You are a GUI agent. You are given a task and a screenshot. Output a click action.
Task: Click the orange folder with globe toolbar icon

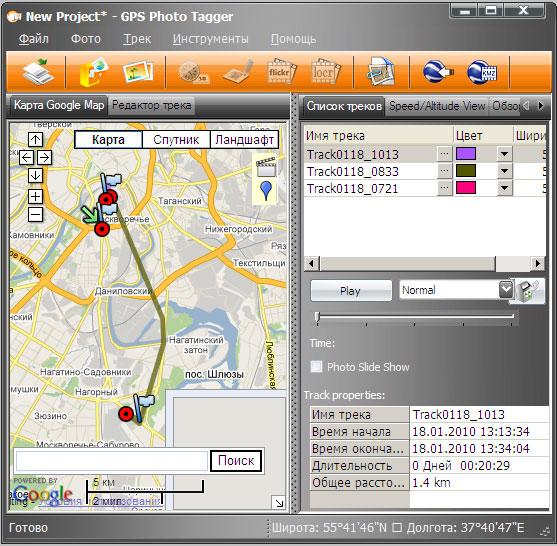point(93,72)
